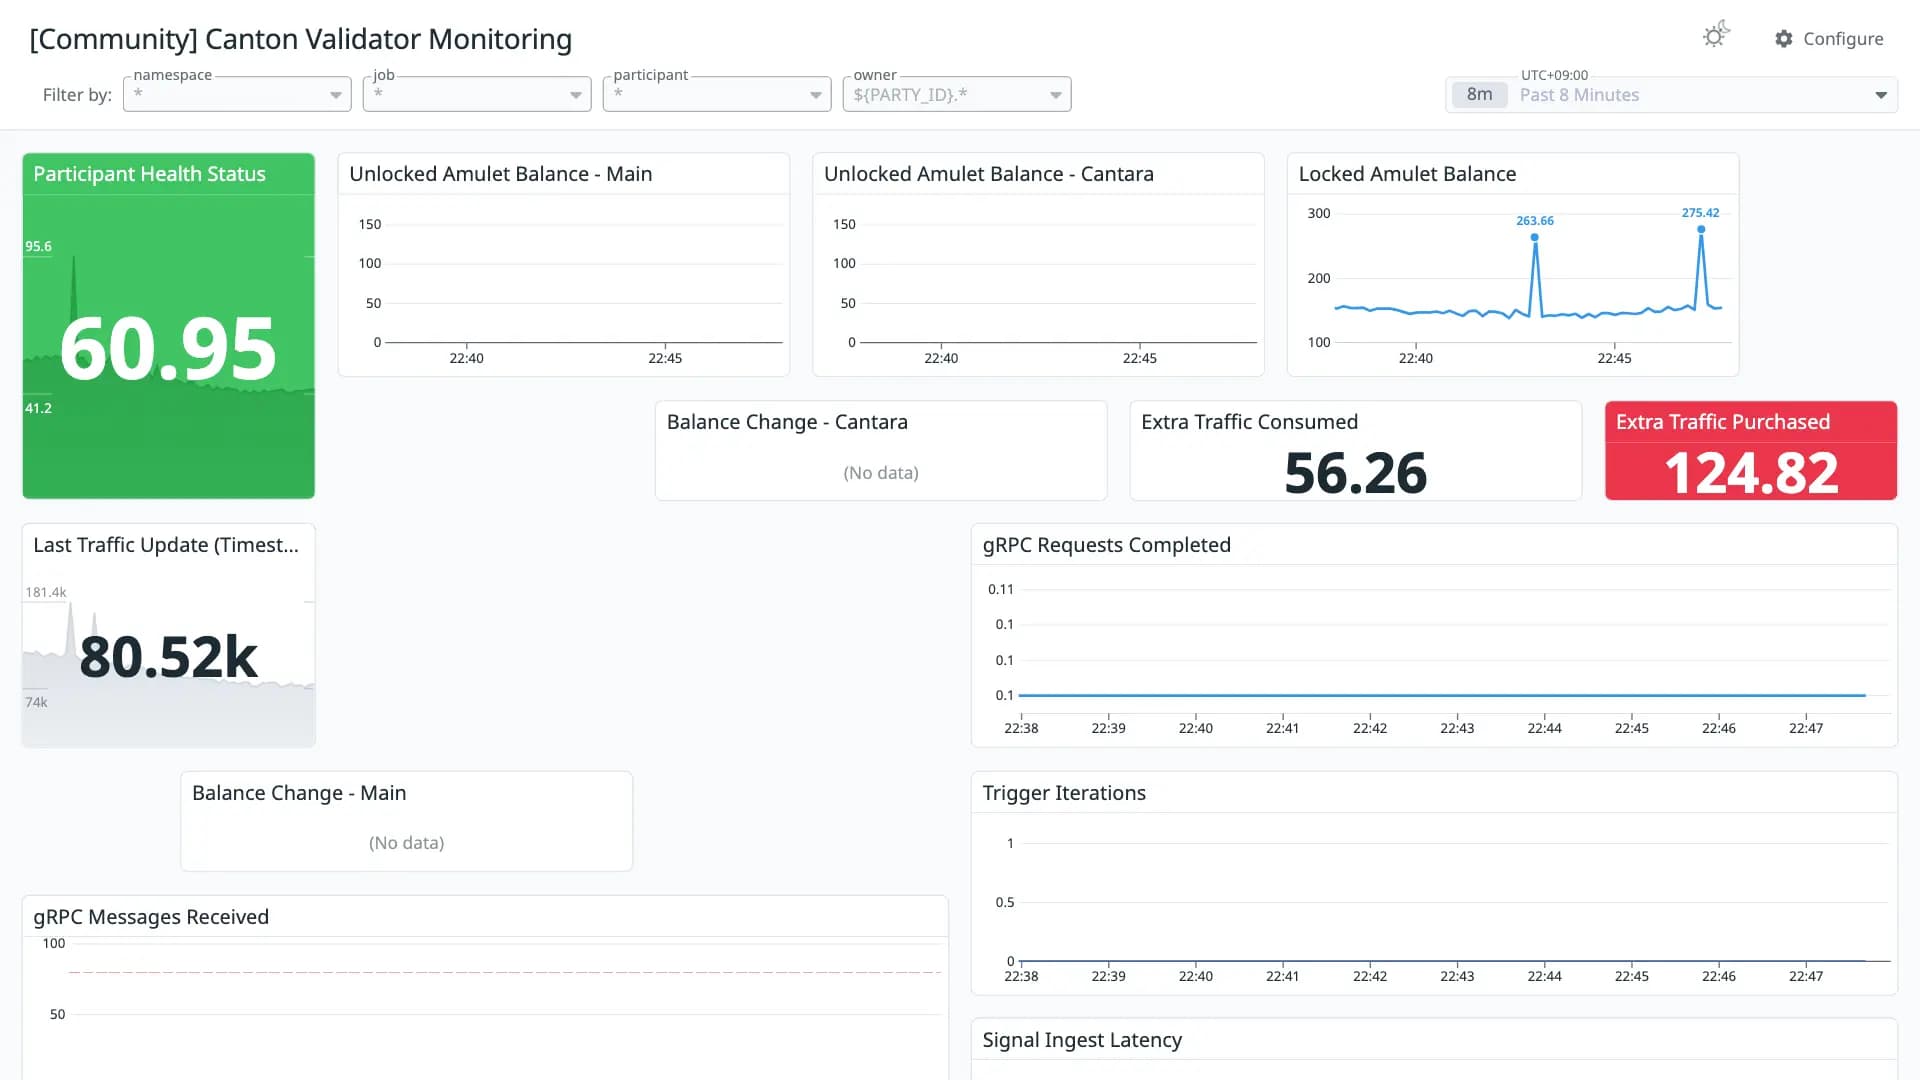
Task: Click the Extra Traffic Purchased value 124.82
Action: coord(1751,473)
